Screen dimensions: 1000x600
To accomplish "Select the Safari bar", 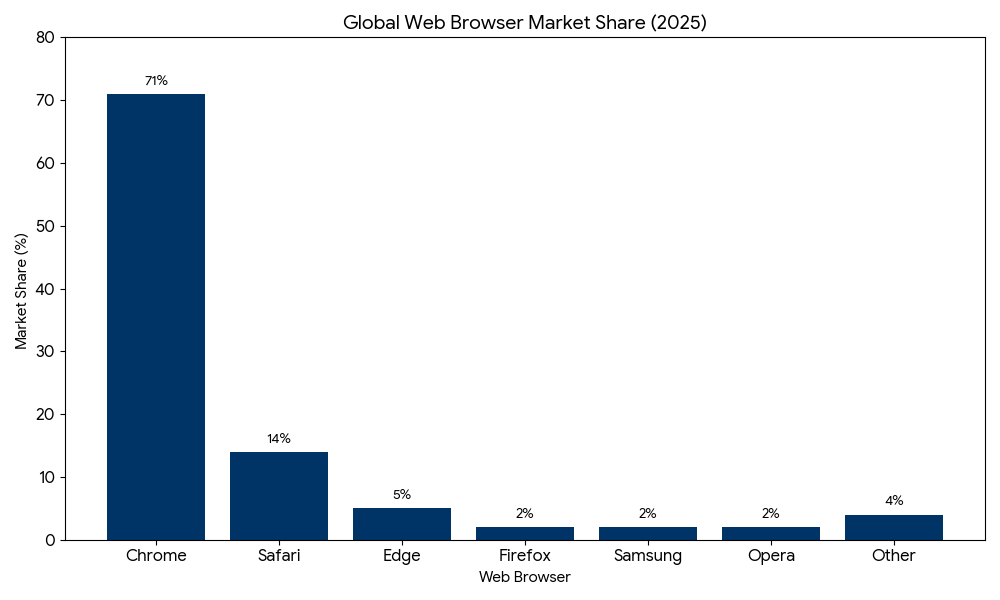I will [279, 496].
